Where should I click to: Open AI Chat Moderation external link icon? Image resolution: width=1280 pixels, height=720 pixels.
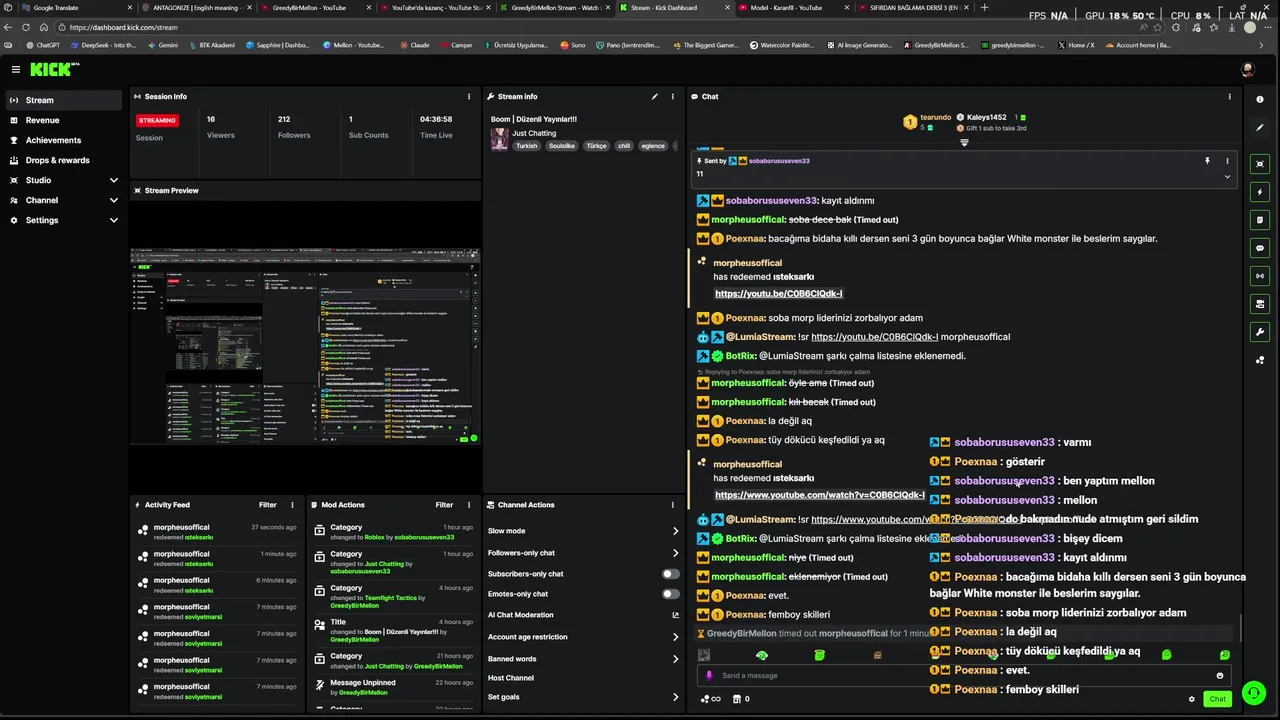click(x=675, y=615)
